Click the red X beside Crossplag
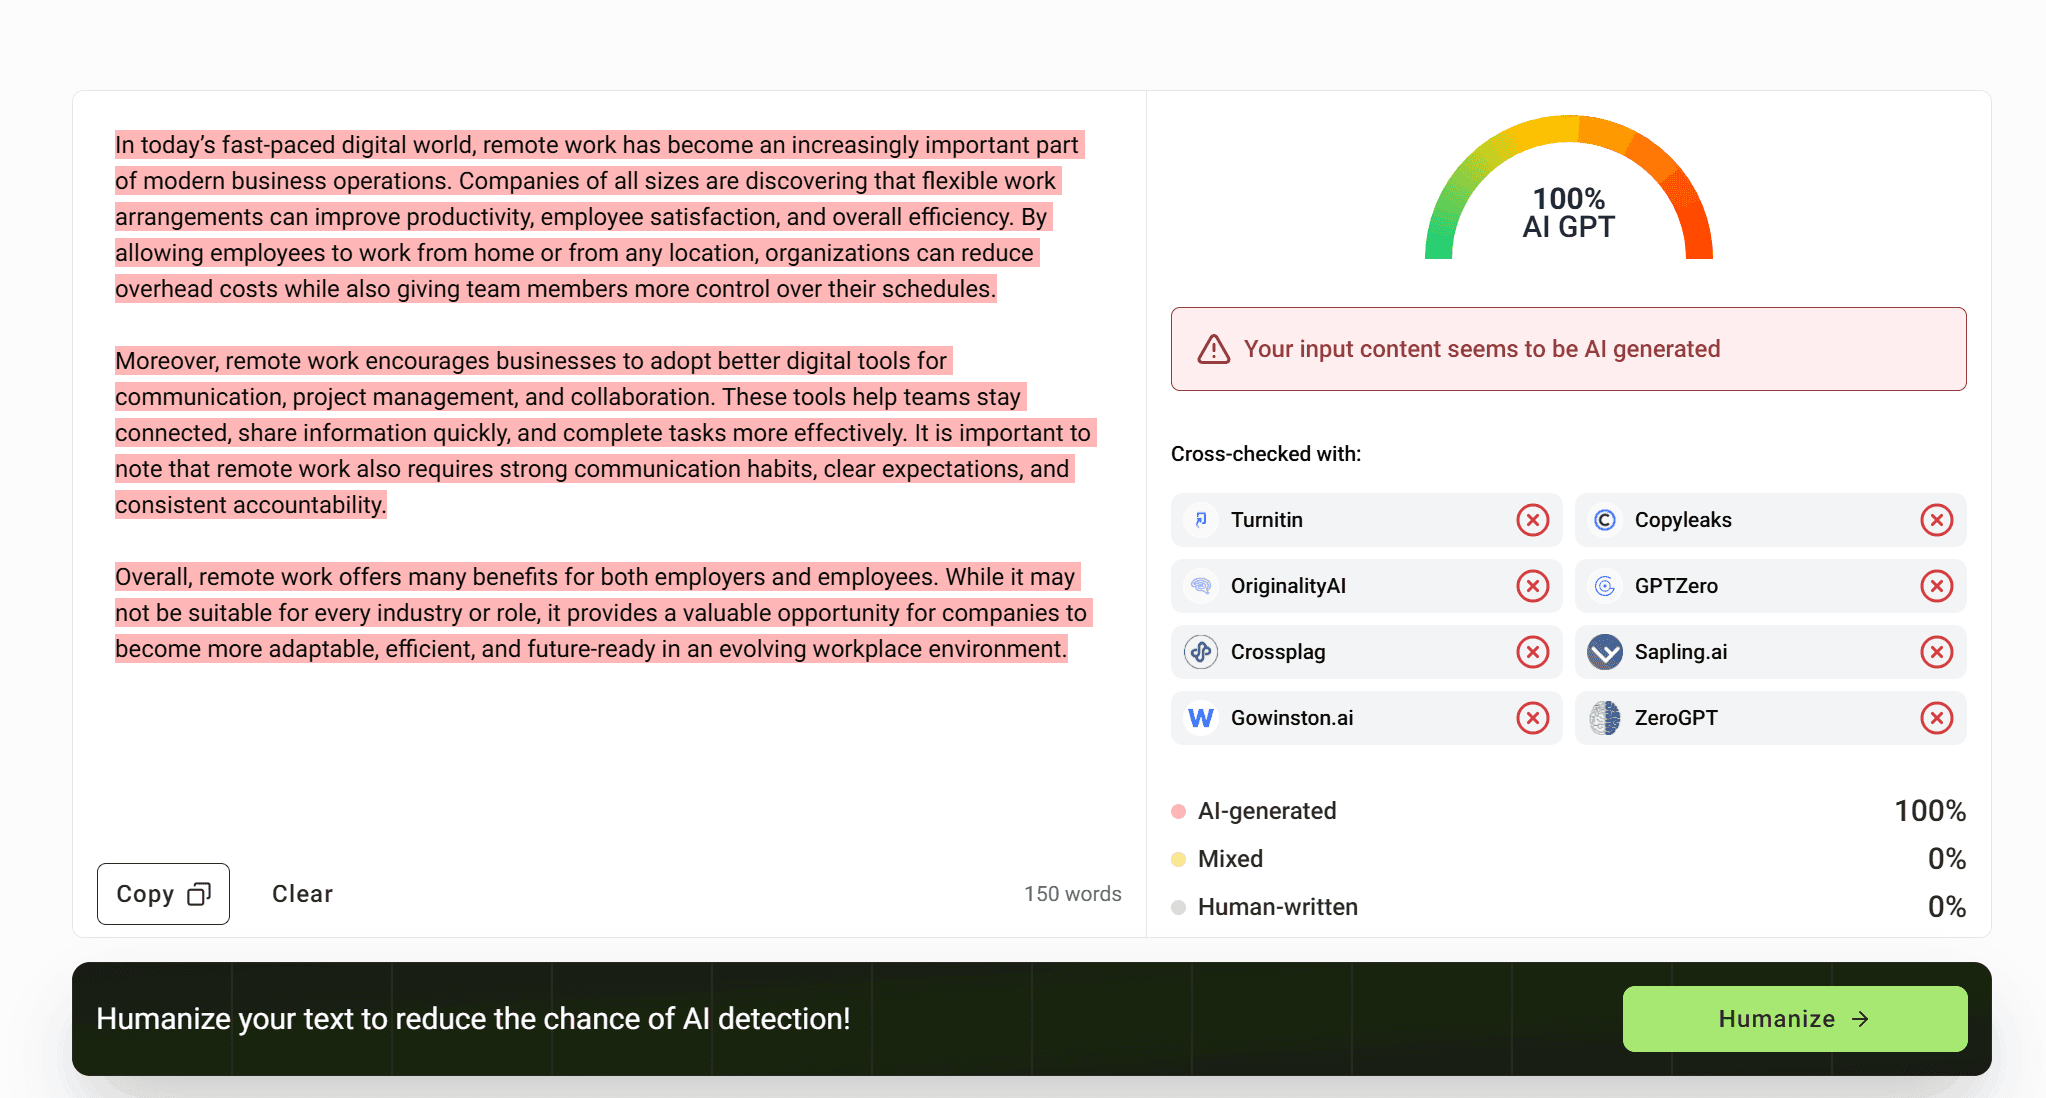This screenshot has height=1098, width=2046. [x=1533, y=652]
